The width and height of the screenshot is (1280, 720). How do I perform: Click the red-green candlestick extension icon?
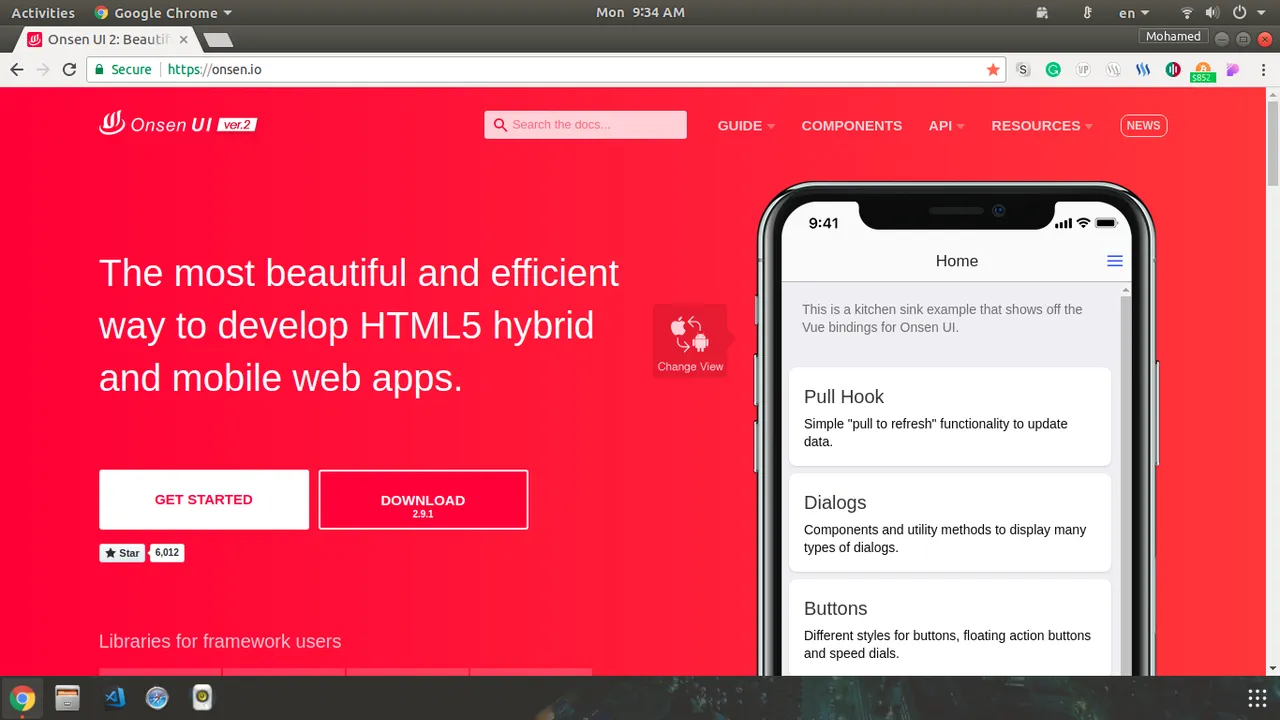[x=1173, y=70]
